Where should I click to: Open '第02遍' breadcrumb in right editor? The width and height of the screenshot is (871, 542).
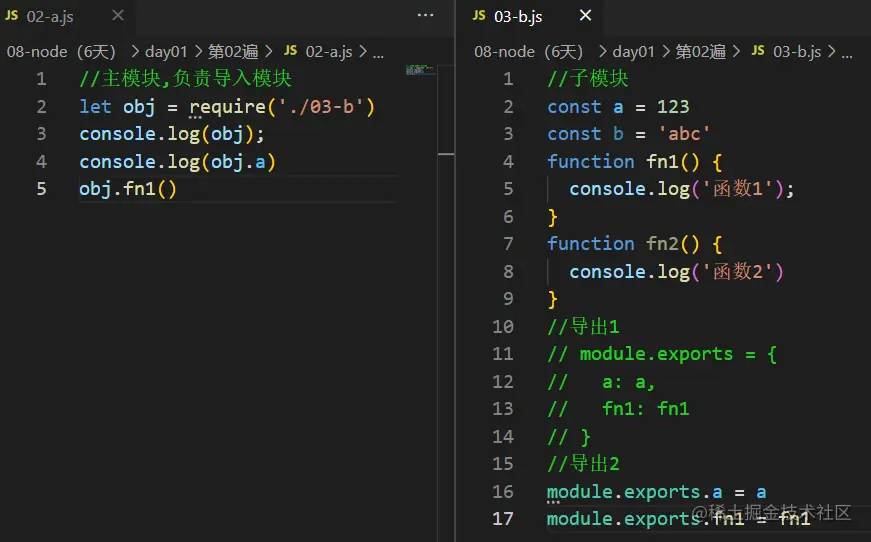click(x=701, y=52)
